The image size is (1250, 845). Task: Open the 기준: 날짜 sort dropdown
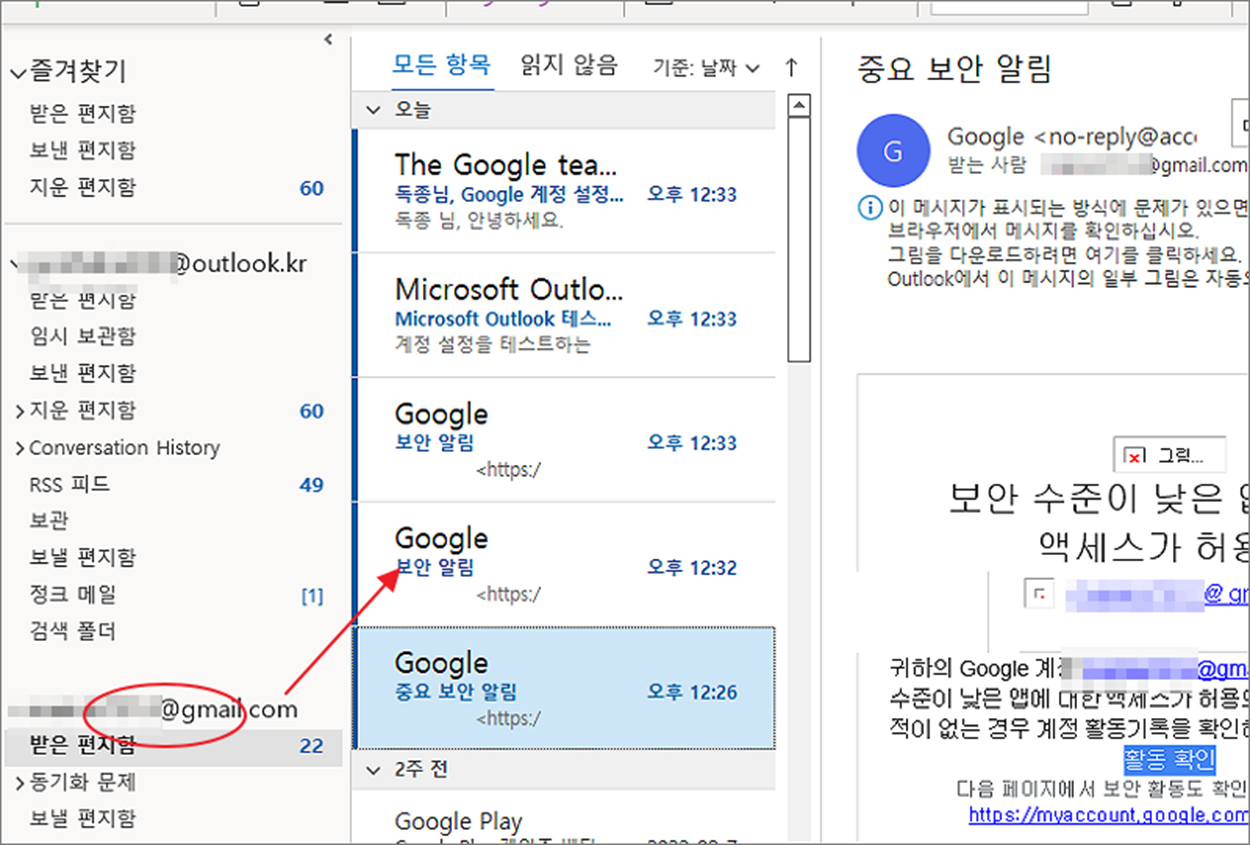tap(707, 68)
